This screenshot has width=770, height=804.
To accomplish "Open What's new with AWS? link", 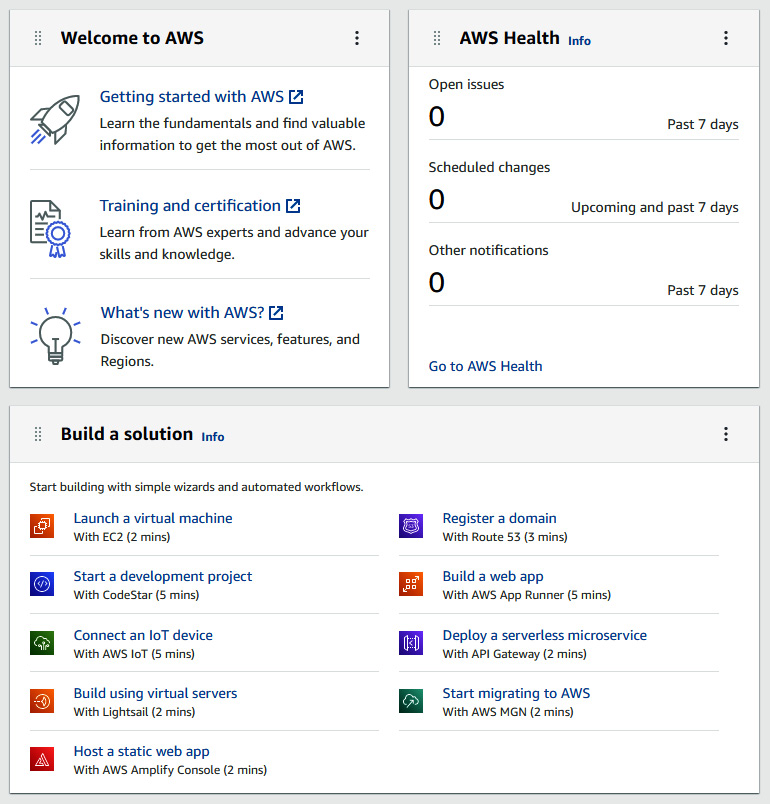I will (183, 312).
